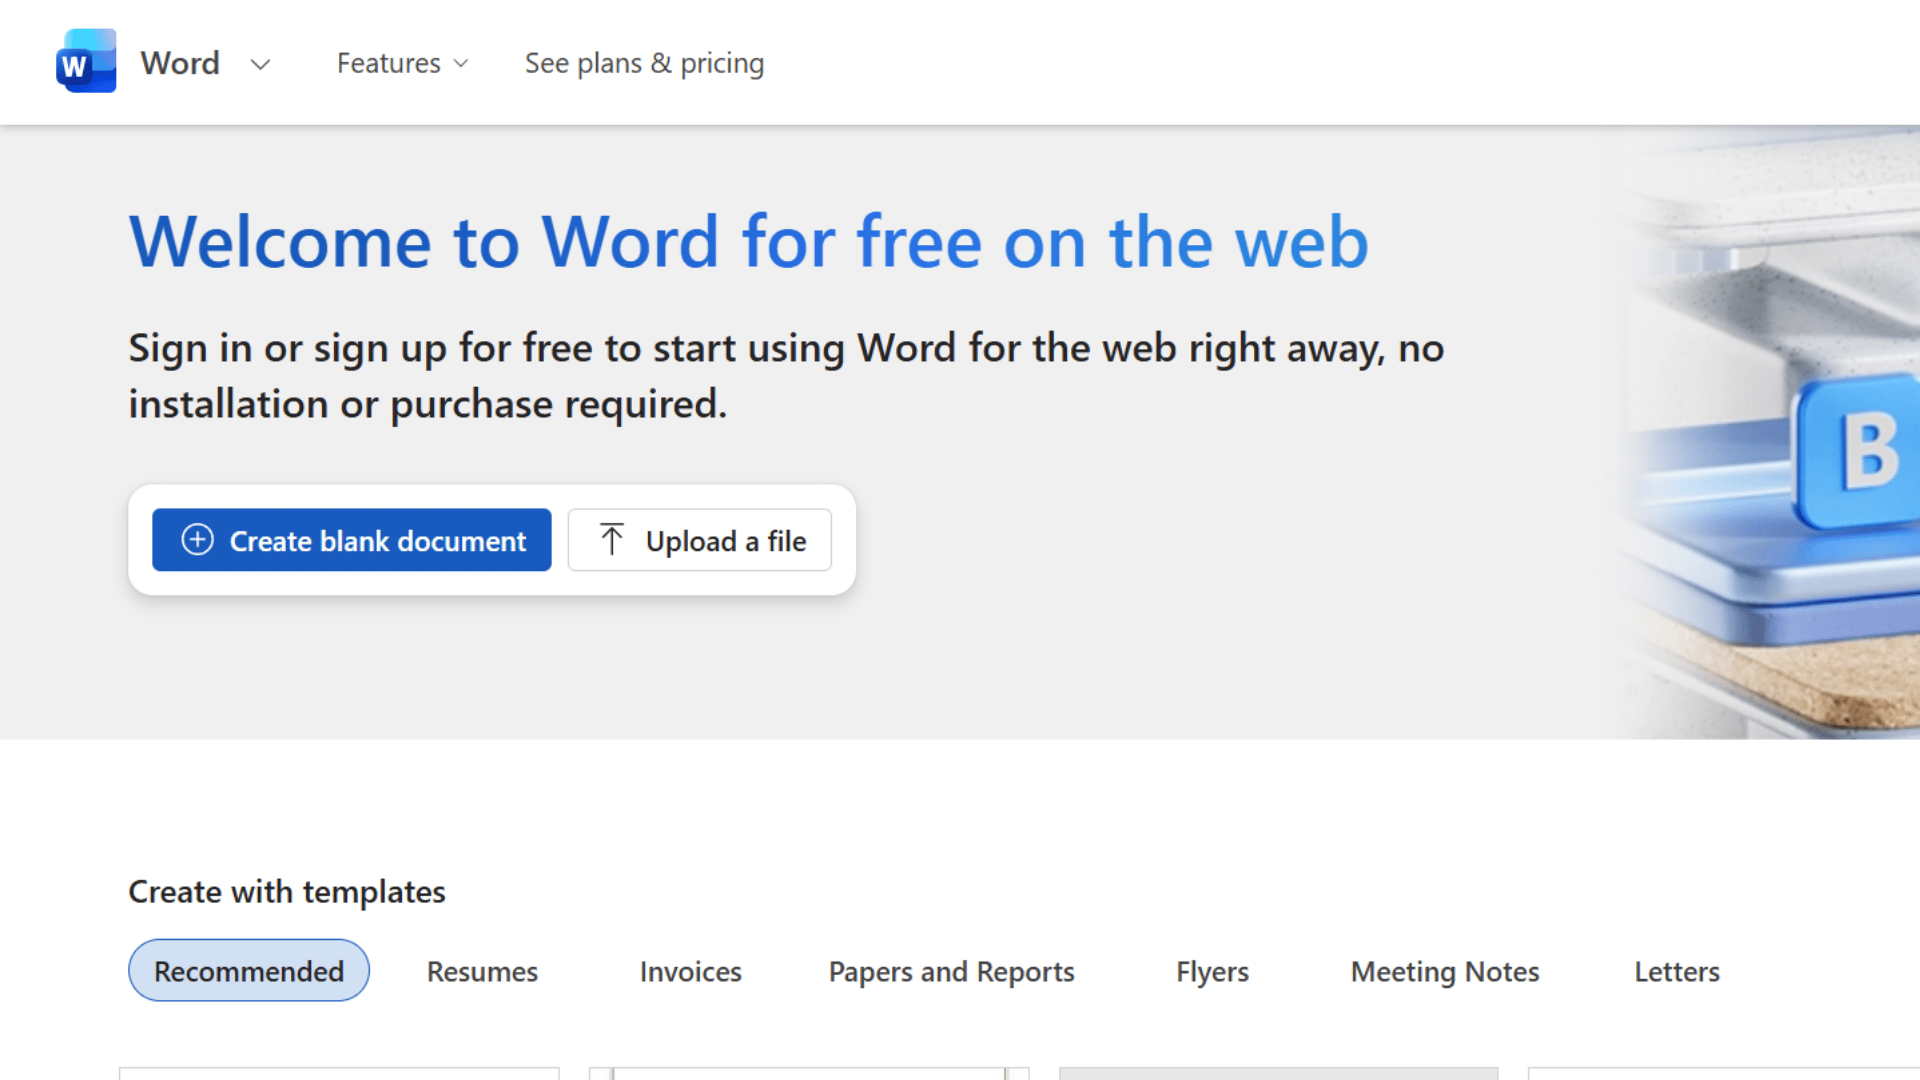Click Upload a file button
The width and height of the screenshot is (1920, 1080).
[x=700, y=540]
